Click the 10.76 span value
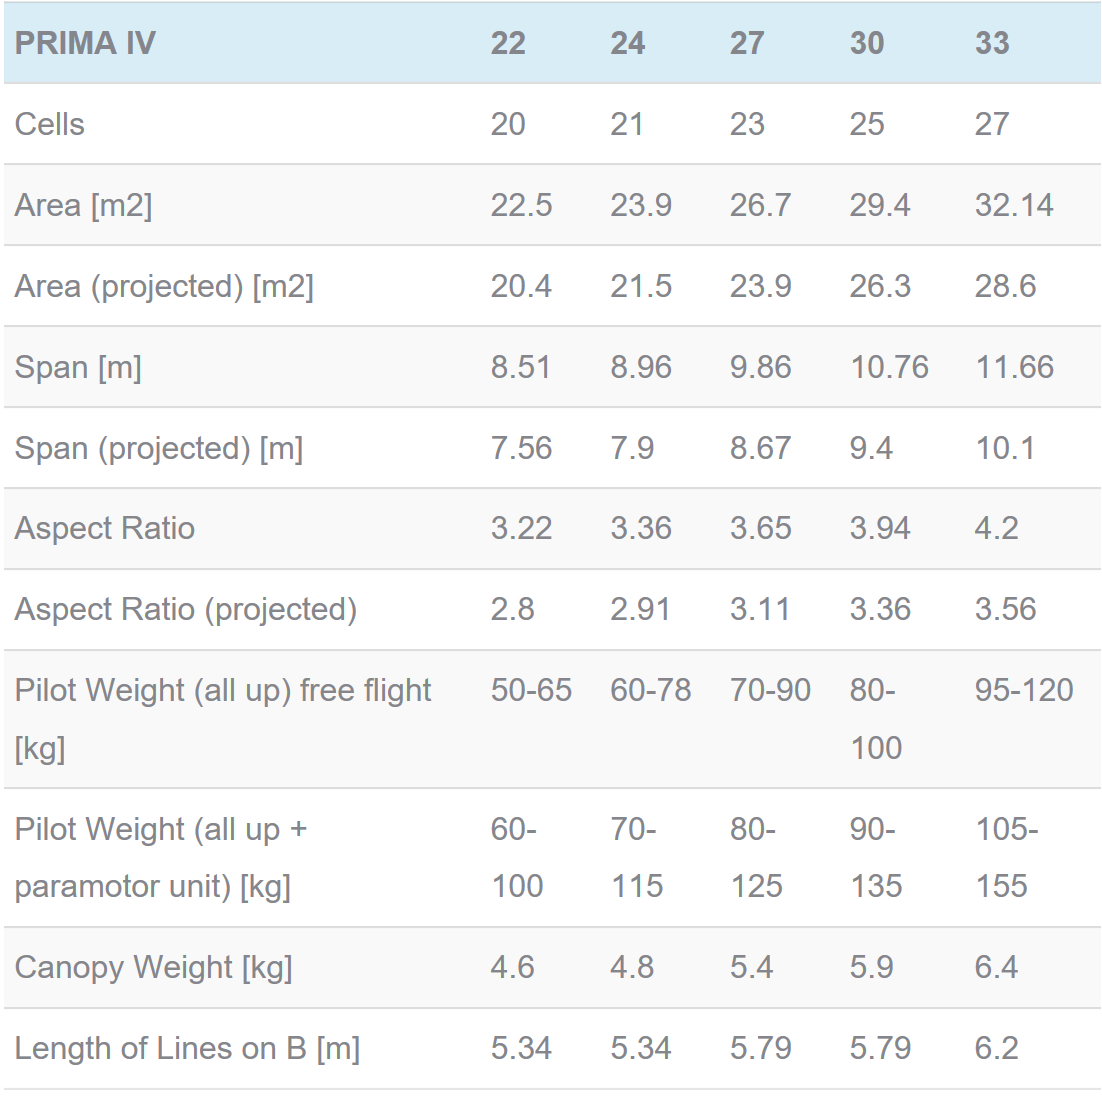Viewport: 1102px width, 1097px height. (889, 368)
